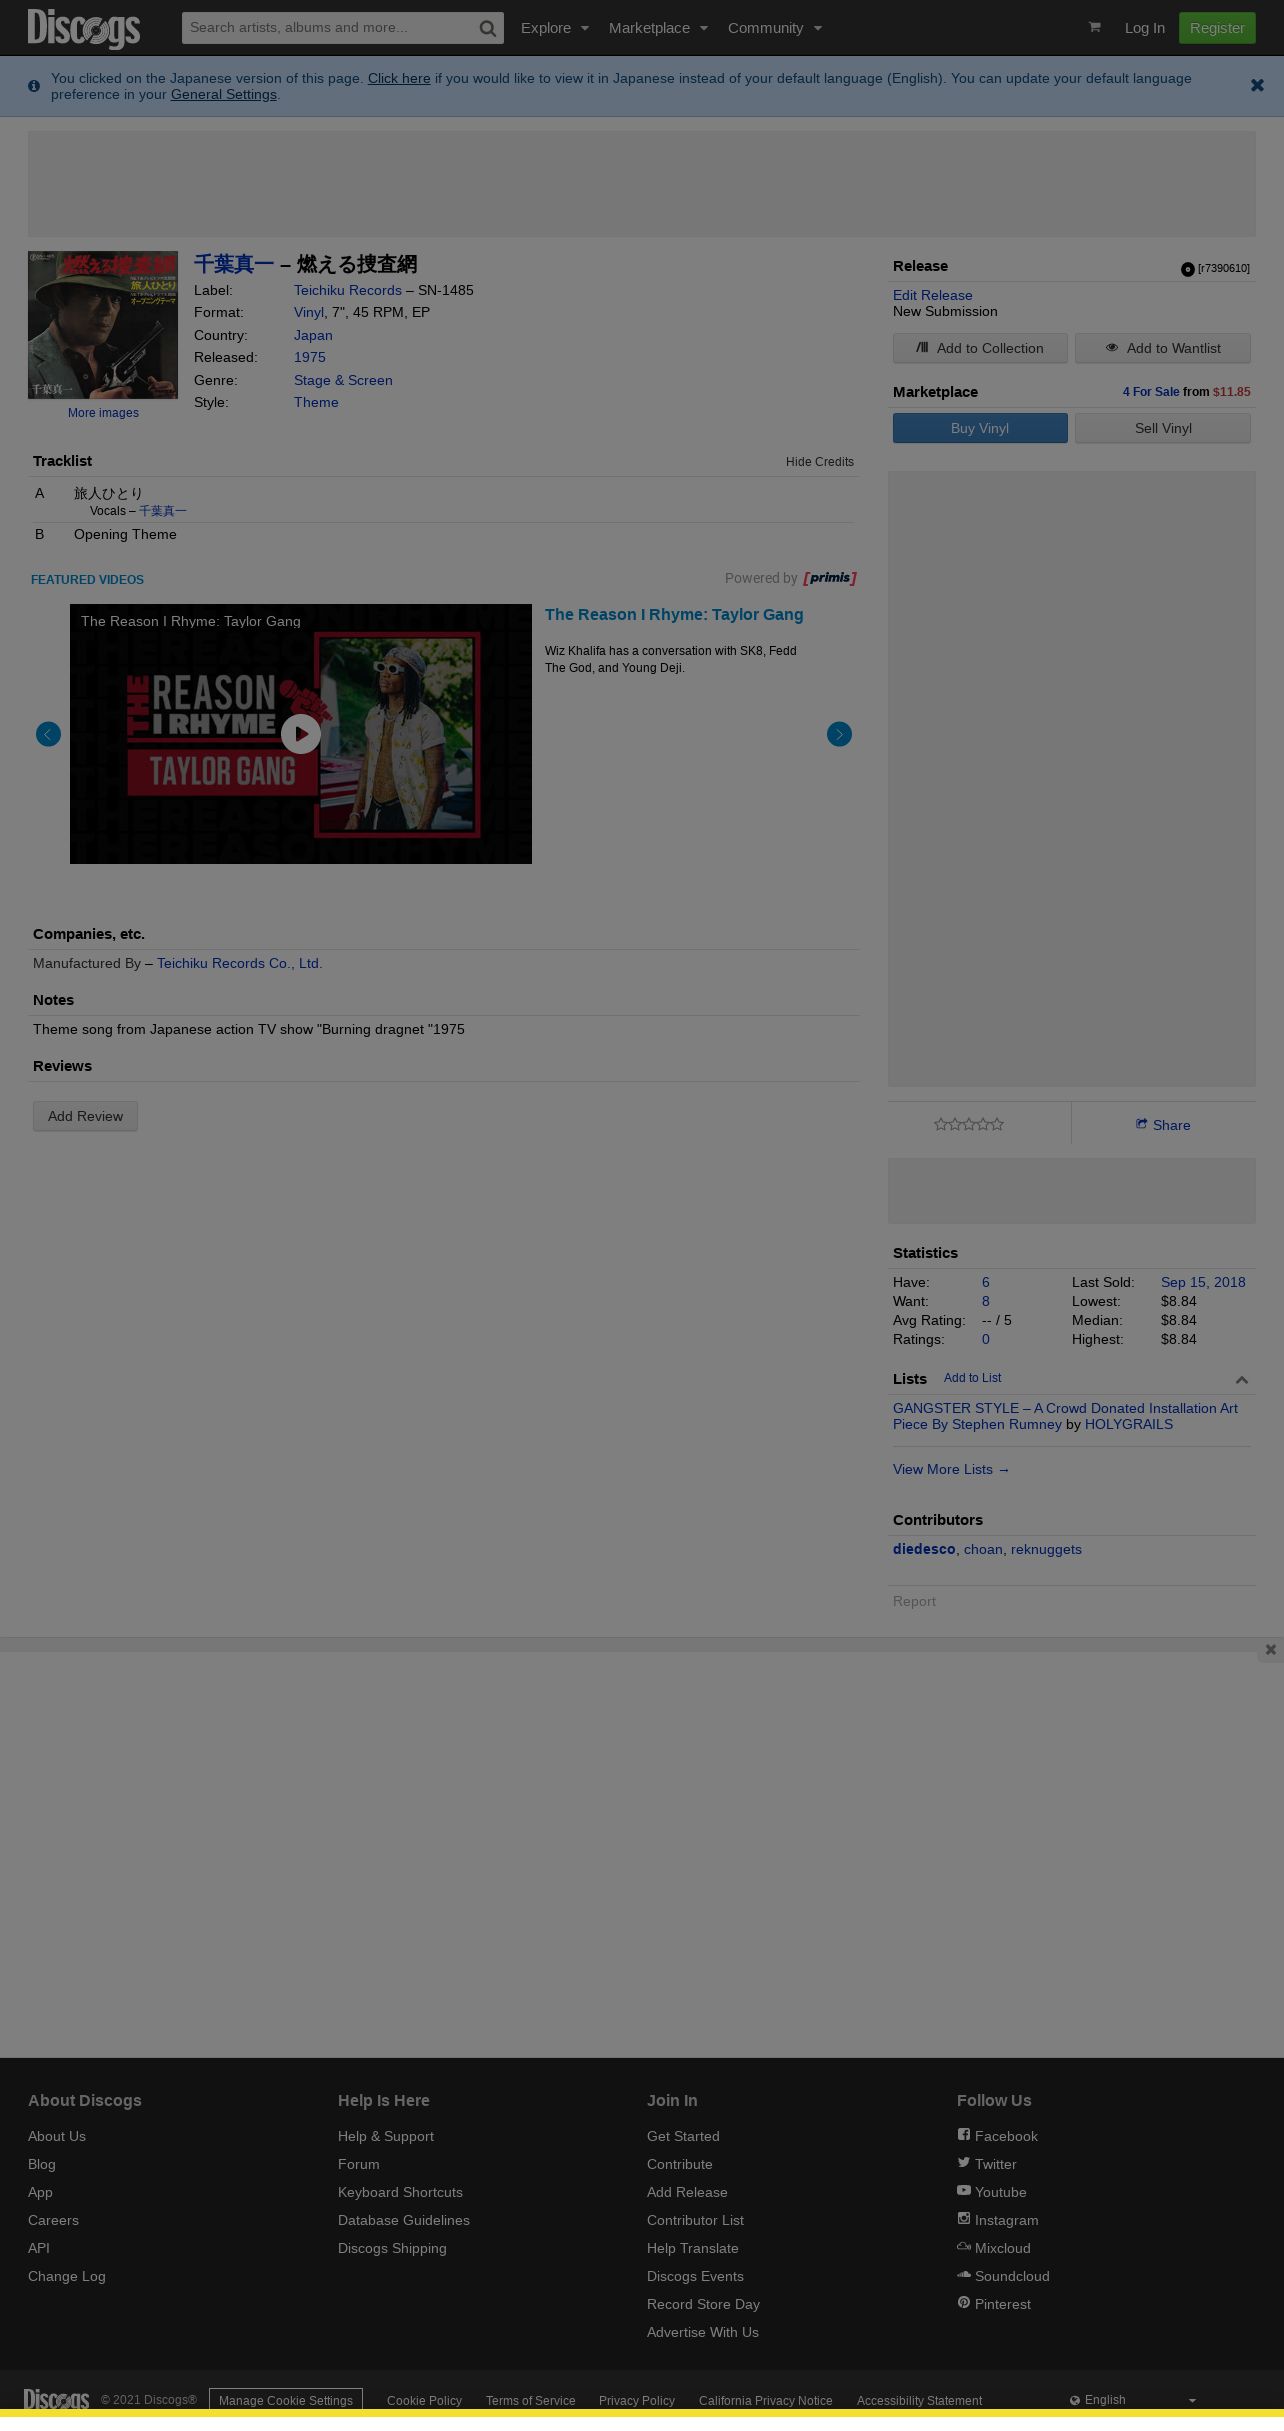Open the Marketplace menu

tap(658, 28)
